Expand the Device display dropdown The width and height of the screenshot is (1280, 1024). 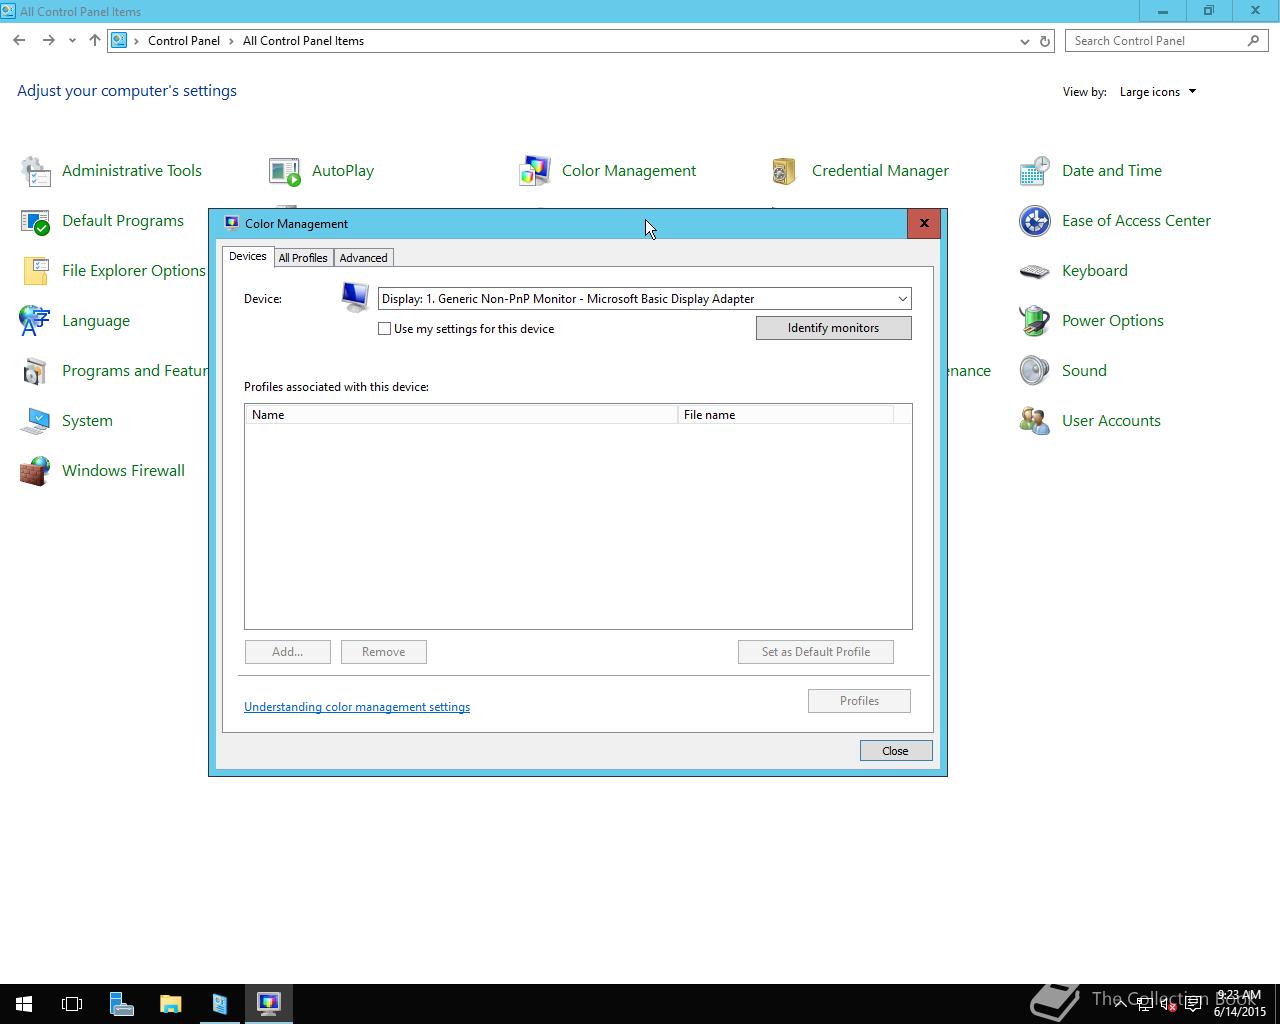(x=902, y=299)
